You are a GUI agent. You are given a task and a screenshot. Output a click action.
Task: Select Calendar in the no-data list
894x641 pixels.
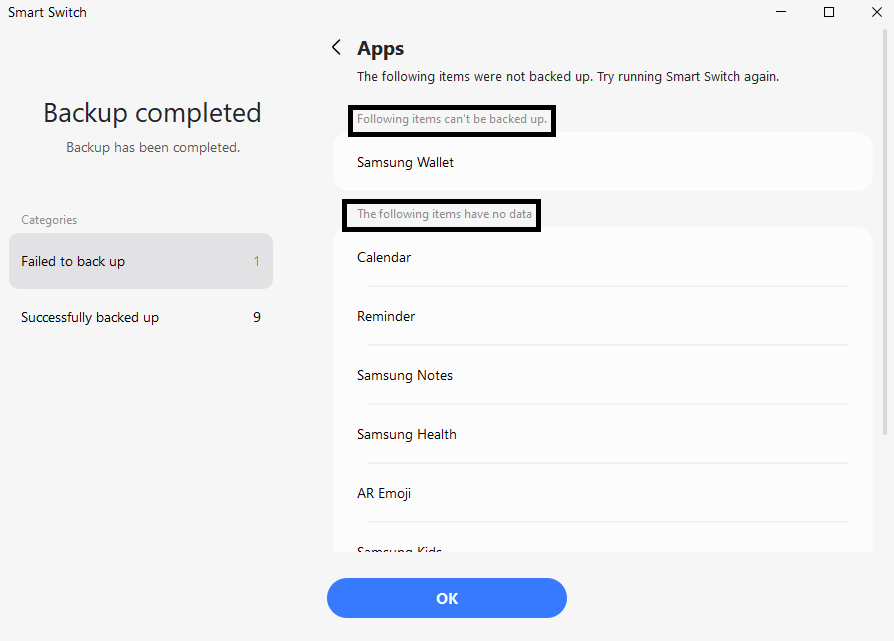(x=603, y=257)
